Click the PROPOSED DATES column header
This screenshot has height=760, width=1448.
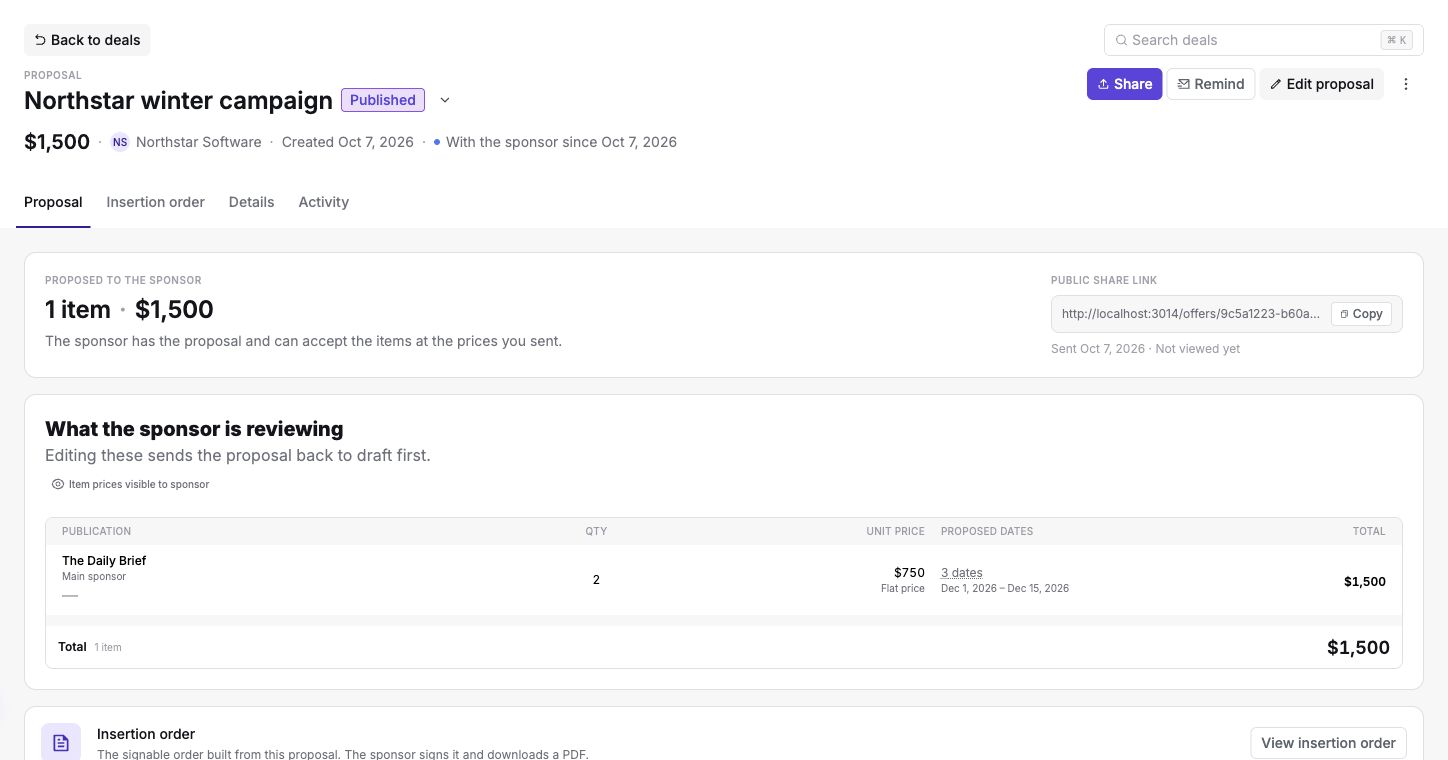987,531
